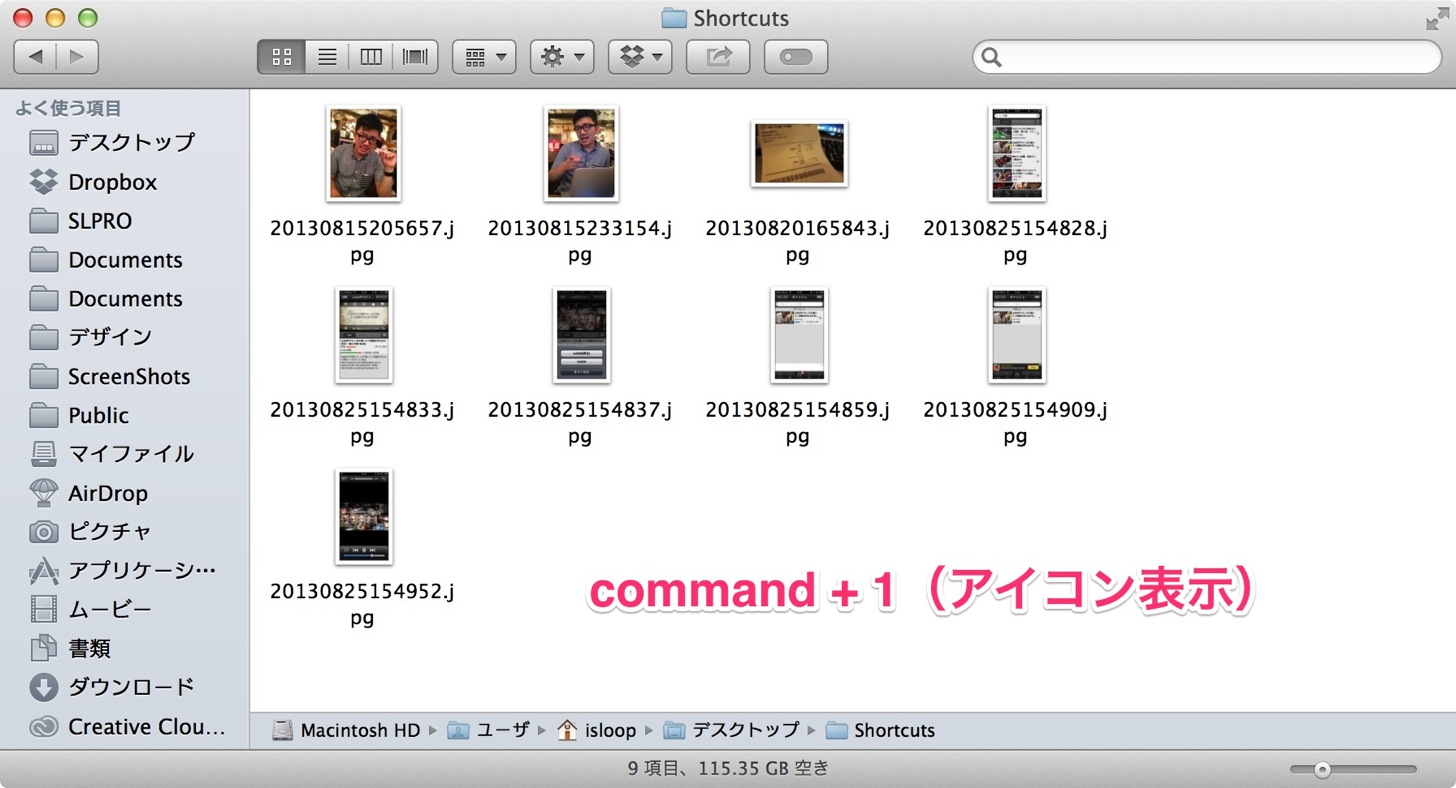Viewport: 1456px width, 788px height.
Task: Click the アプリケーション icon in sidebar
Action: point(44,571)
